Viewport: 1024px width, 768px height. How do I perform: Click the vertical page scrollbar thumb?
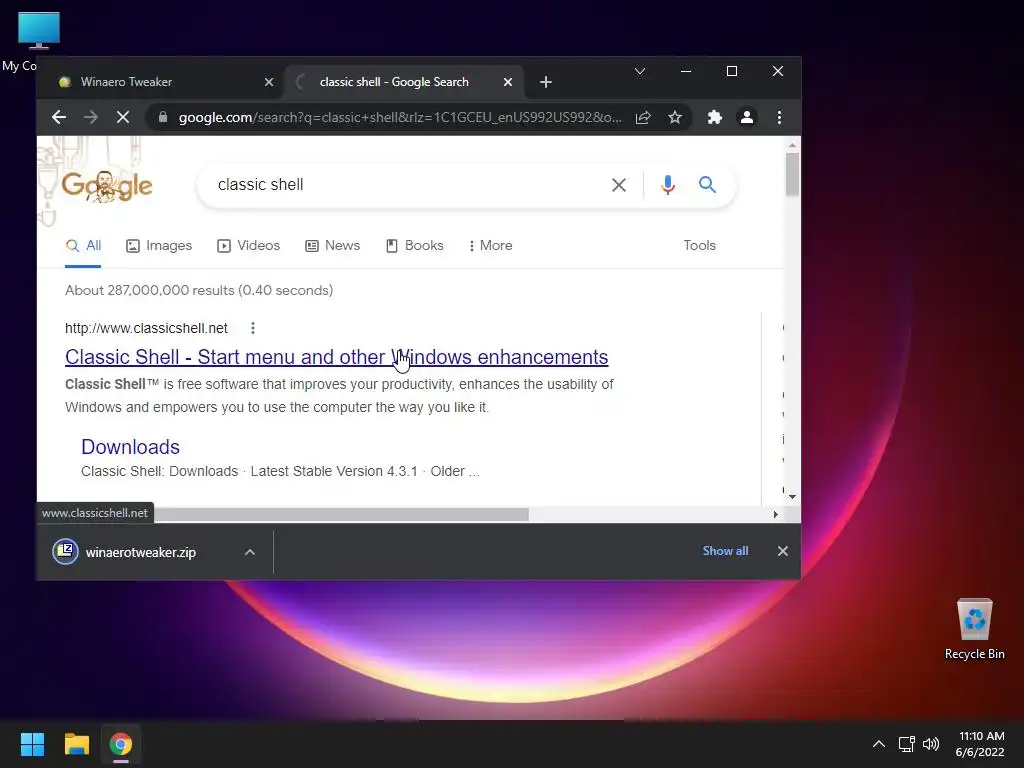point(792,174)
